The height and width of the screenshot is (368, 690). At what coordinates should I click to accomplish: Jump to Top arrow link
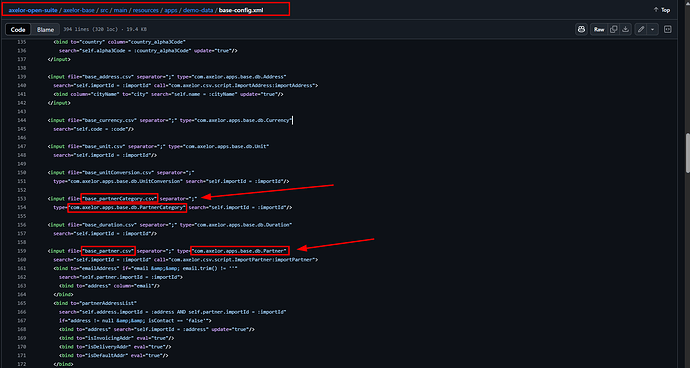pos(662,10)
